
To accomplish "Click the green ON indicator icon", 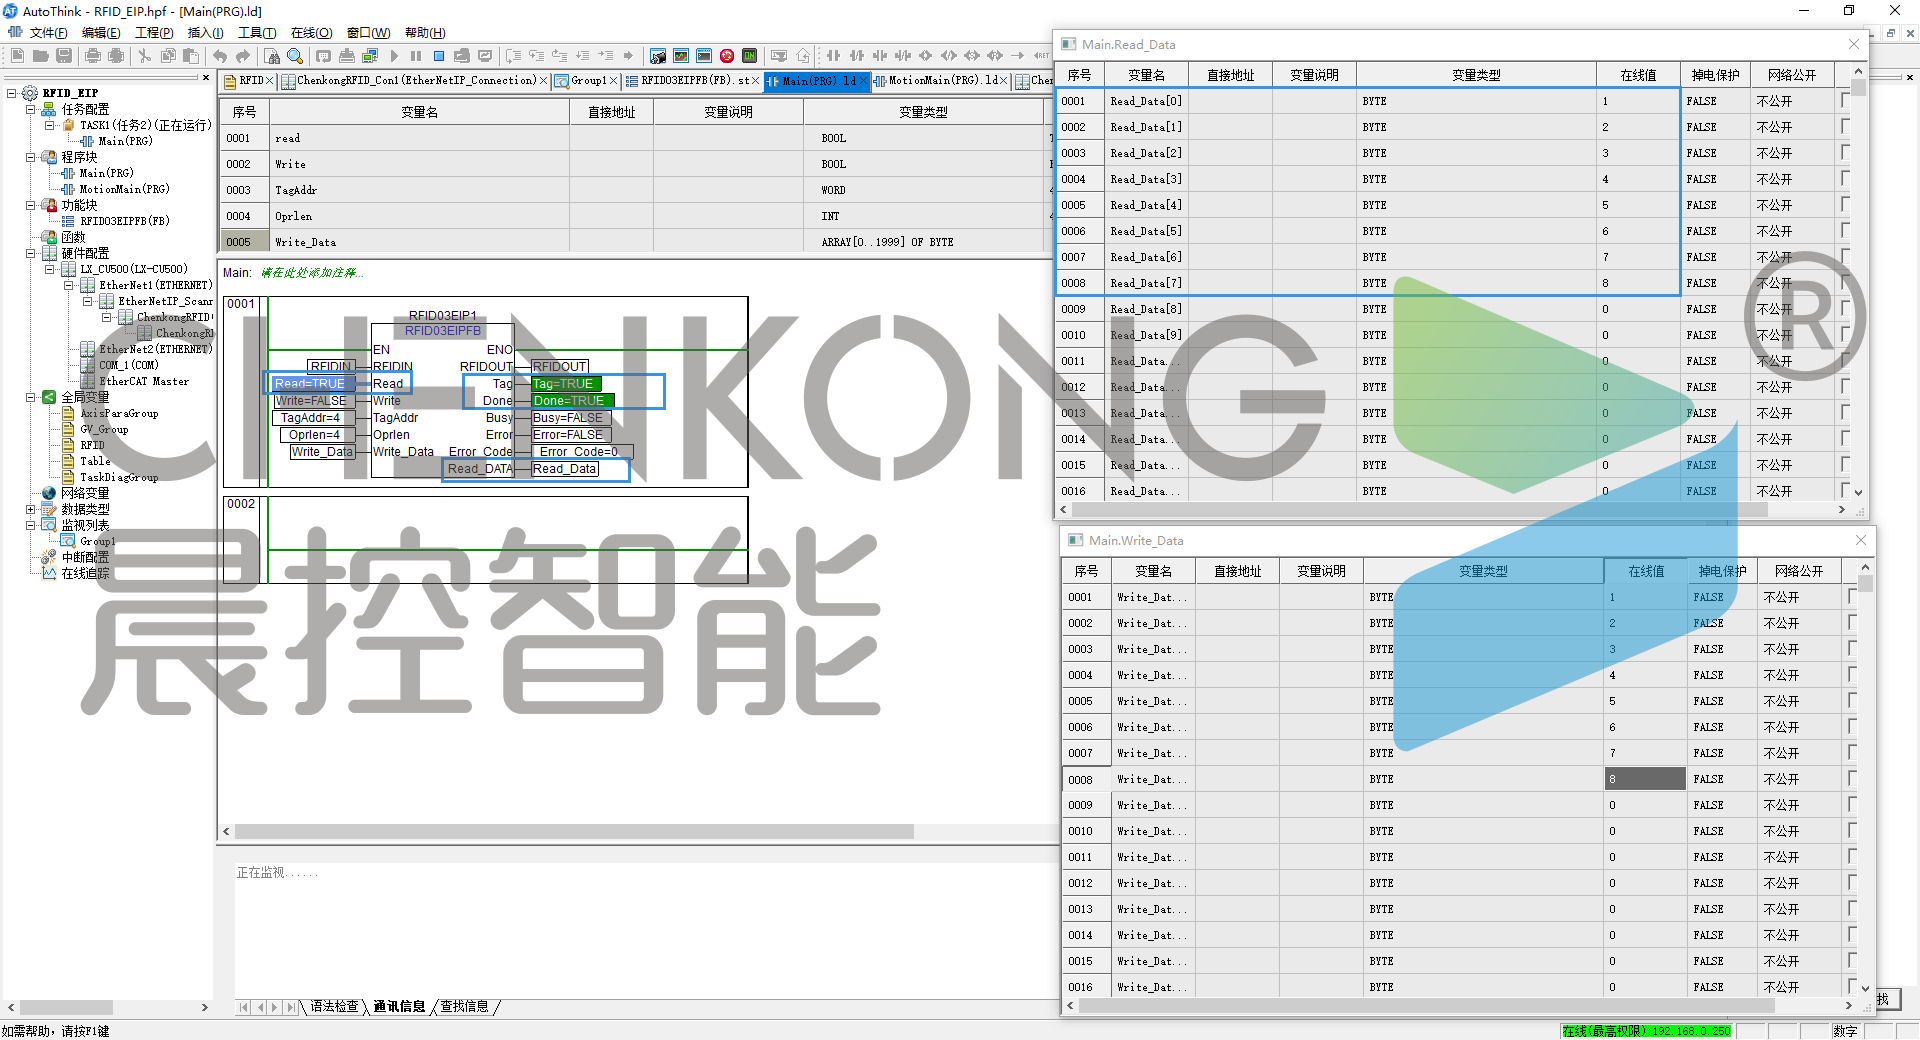I will point(750,56).
